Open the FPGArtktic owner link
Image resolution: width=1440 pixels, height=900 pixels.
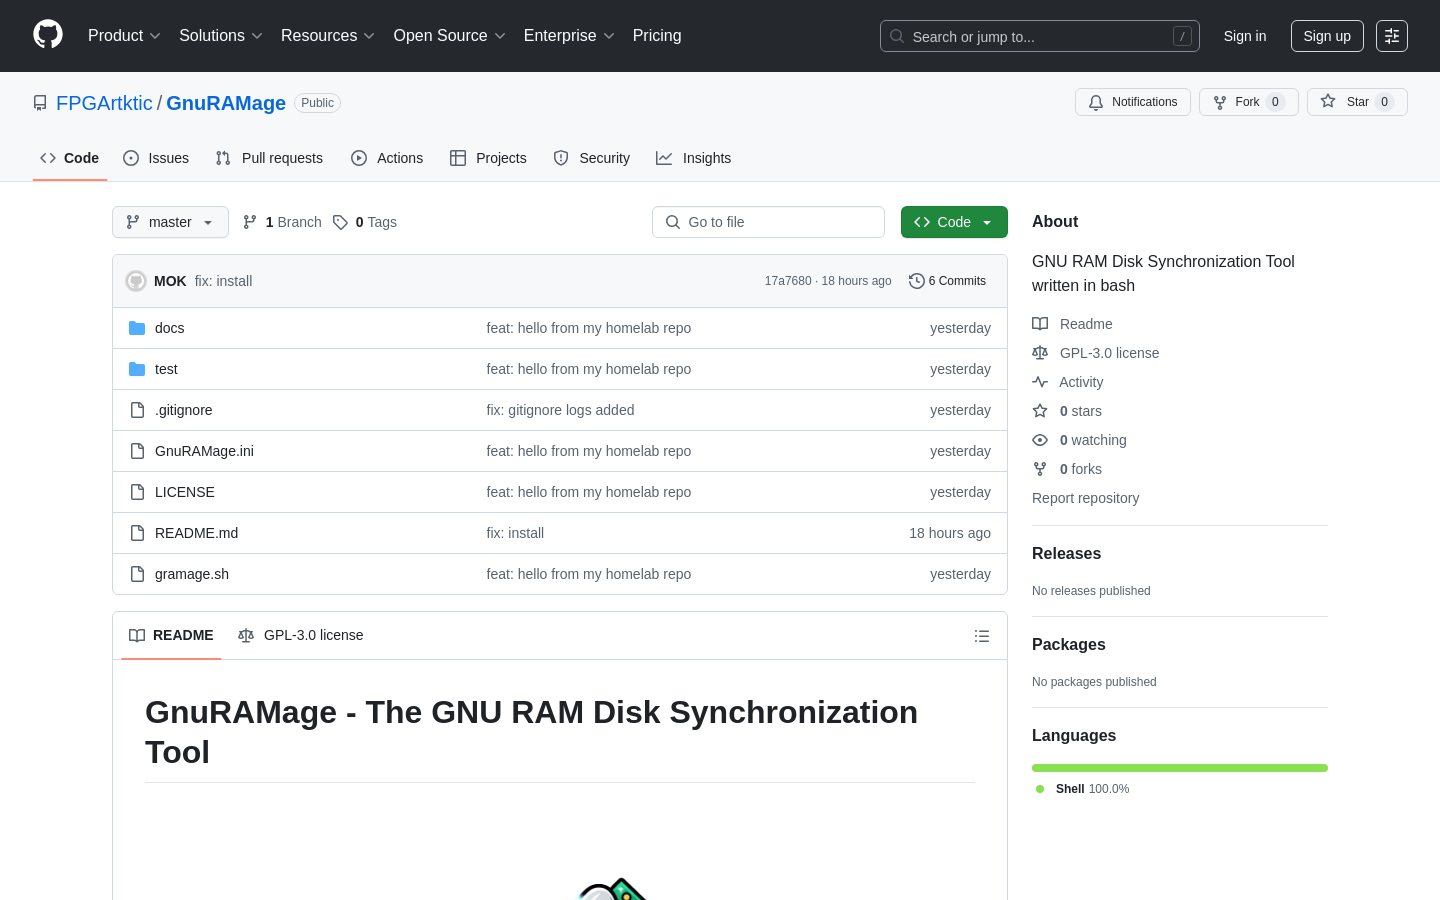click(104, 103)
